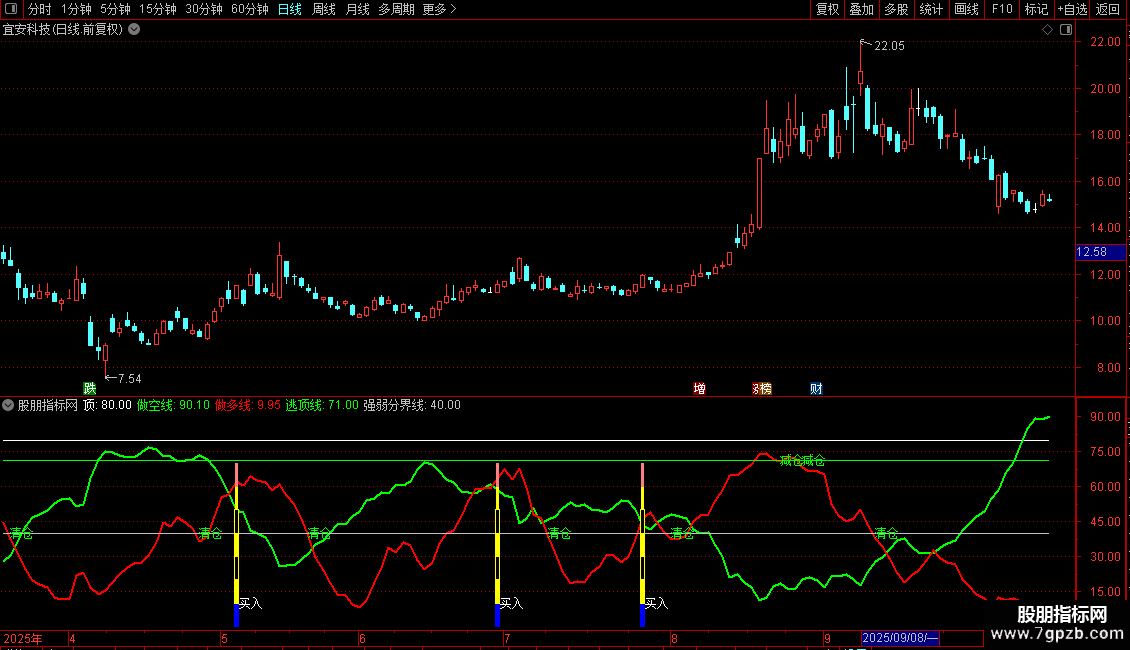
Task: Click the 做空线: 90.10 indicator value
Action: [173, 405]
